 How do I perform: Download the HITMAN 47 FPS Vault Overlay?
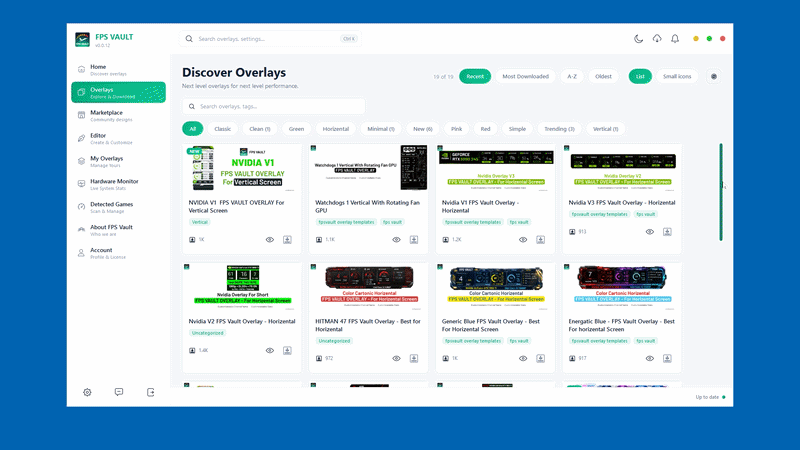(x=414, y=359)
